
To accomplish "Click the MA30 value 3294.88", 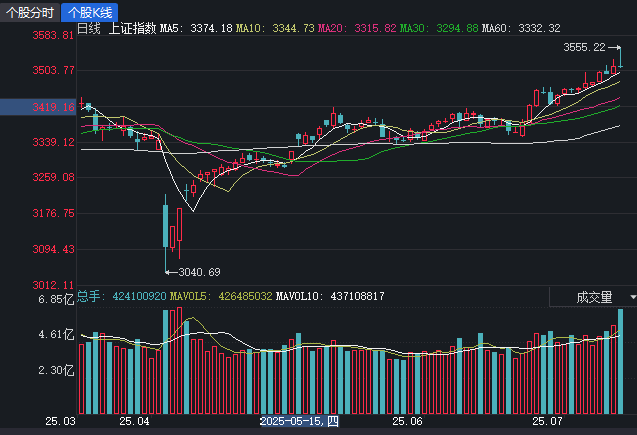I will (457, 28).
